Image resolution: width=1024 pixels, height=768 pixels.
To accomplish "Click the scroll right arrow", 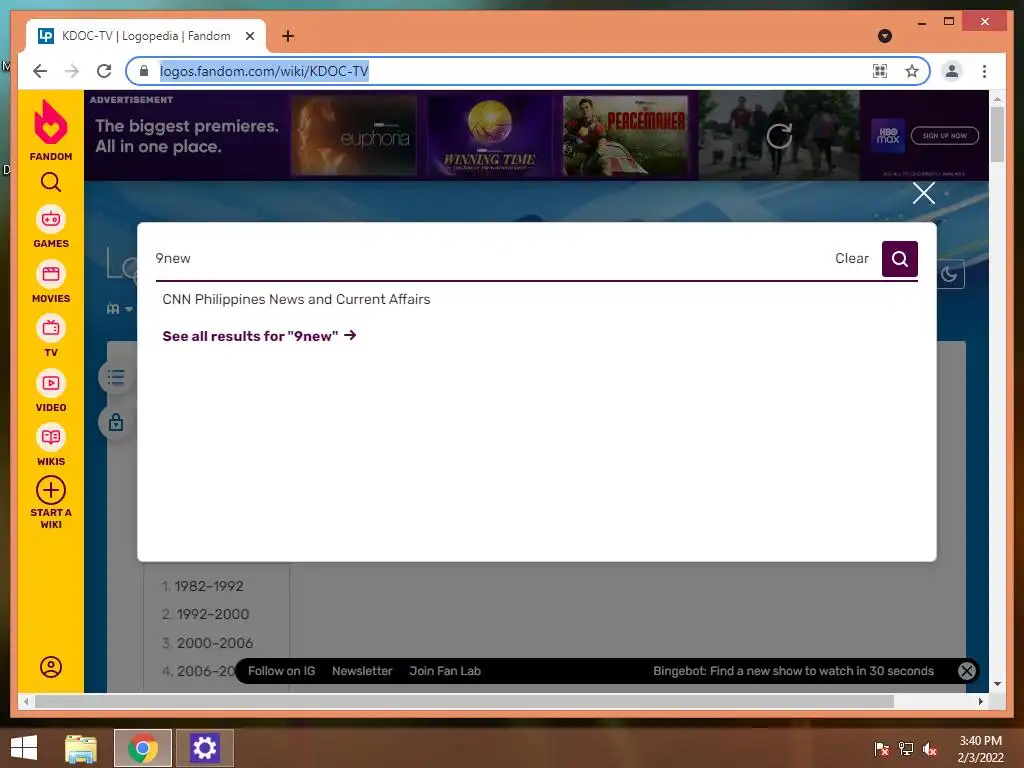I will click(980, 701).
